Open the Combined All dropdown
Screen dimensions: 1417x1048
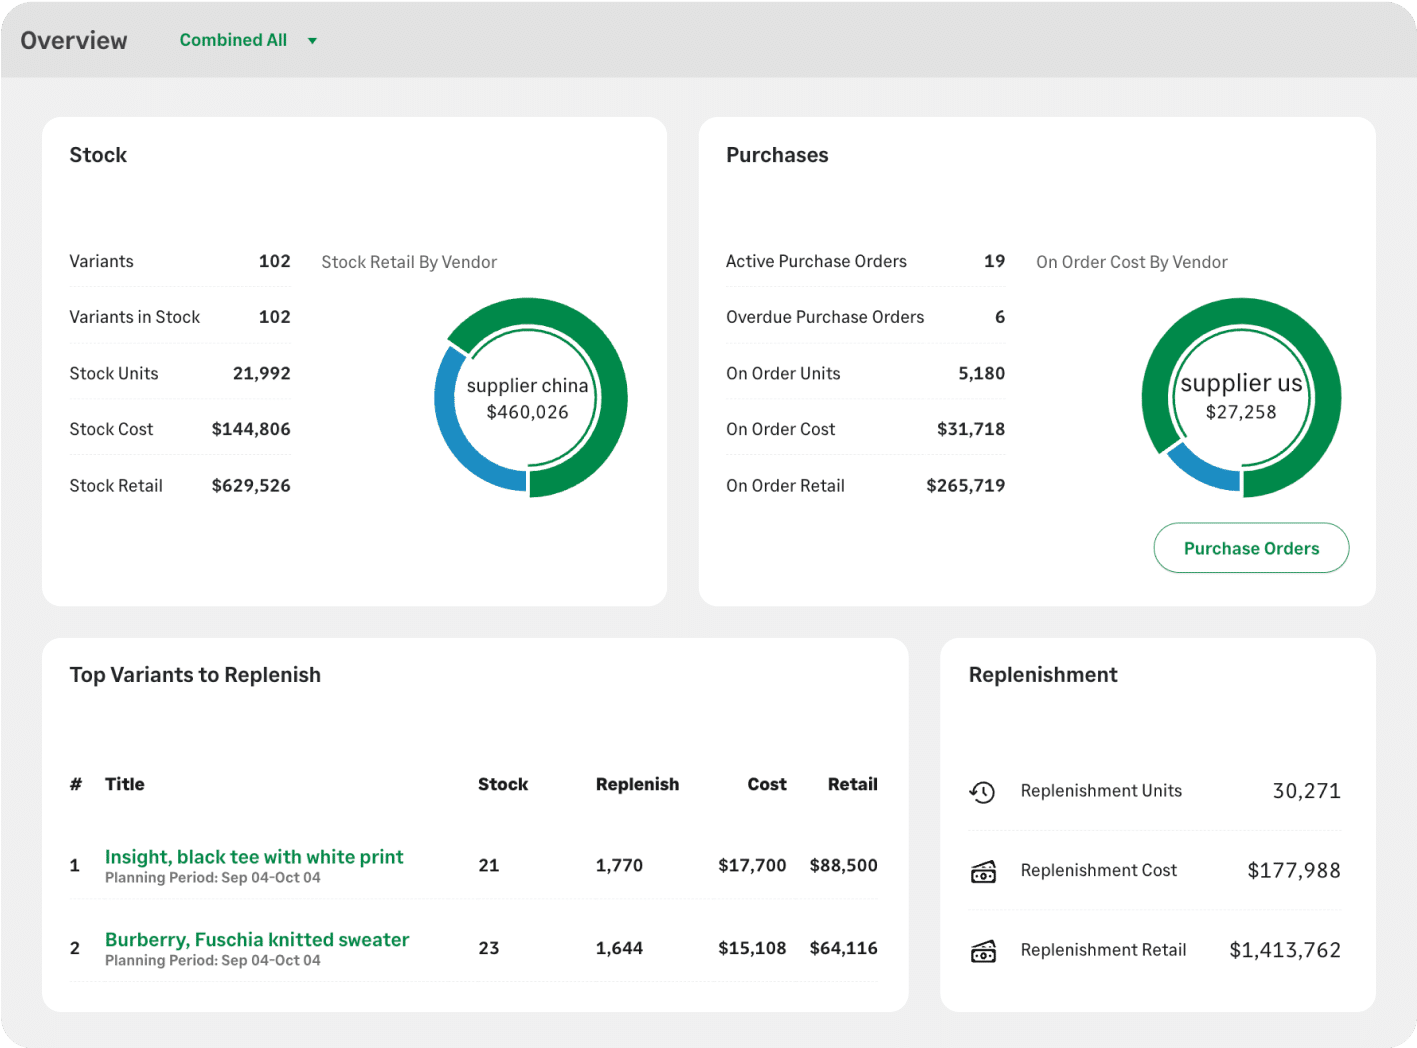(x=248, y=40)
